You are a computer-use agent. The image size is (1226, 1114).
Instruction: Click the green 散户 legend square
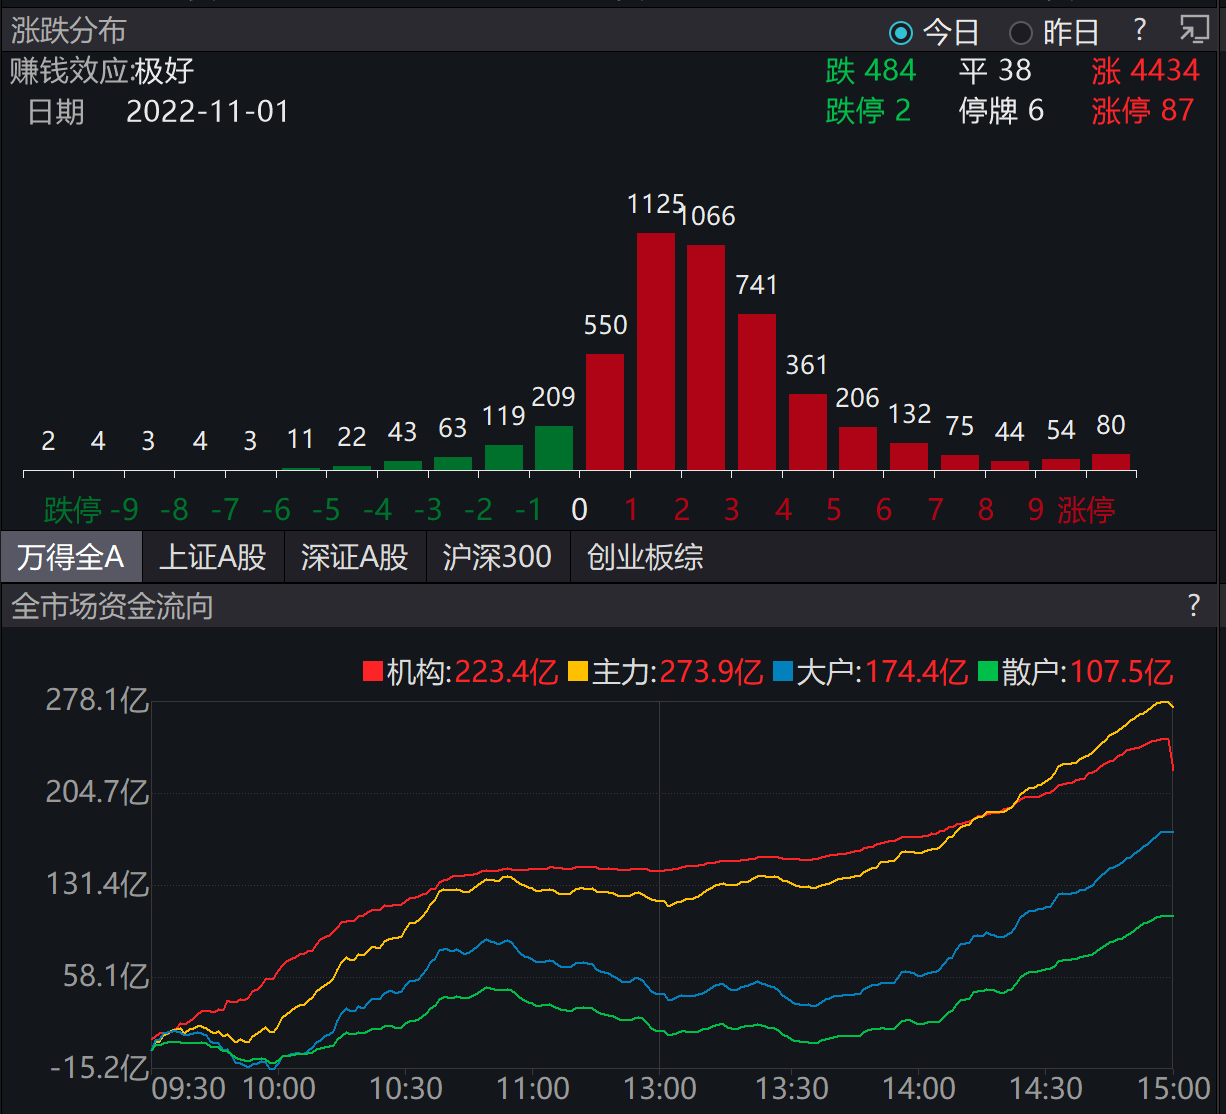coord(988,672)
